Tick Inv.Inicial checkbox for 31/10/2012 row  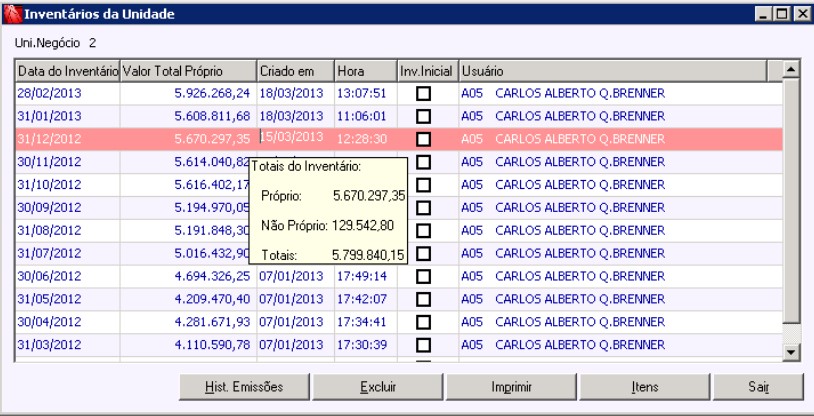click(x=424, y=185)
